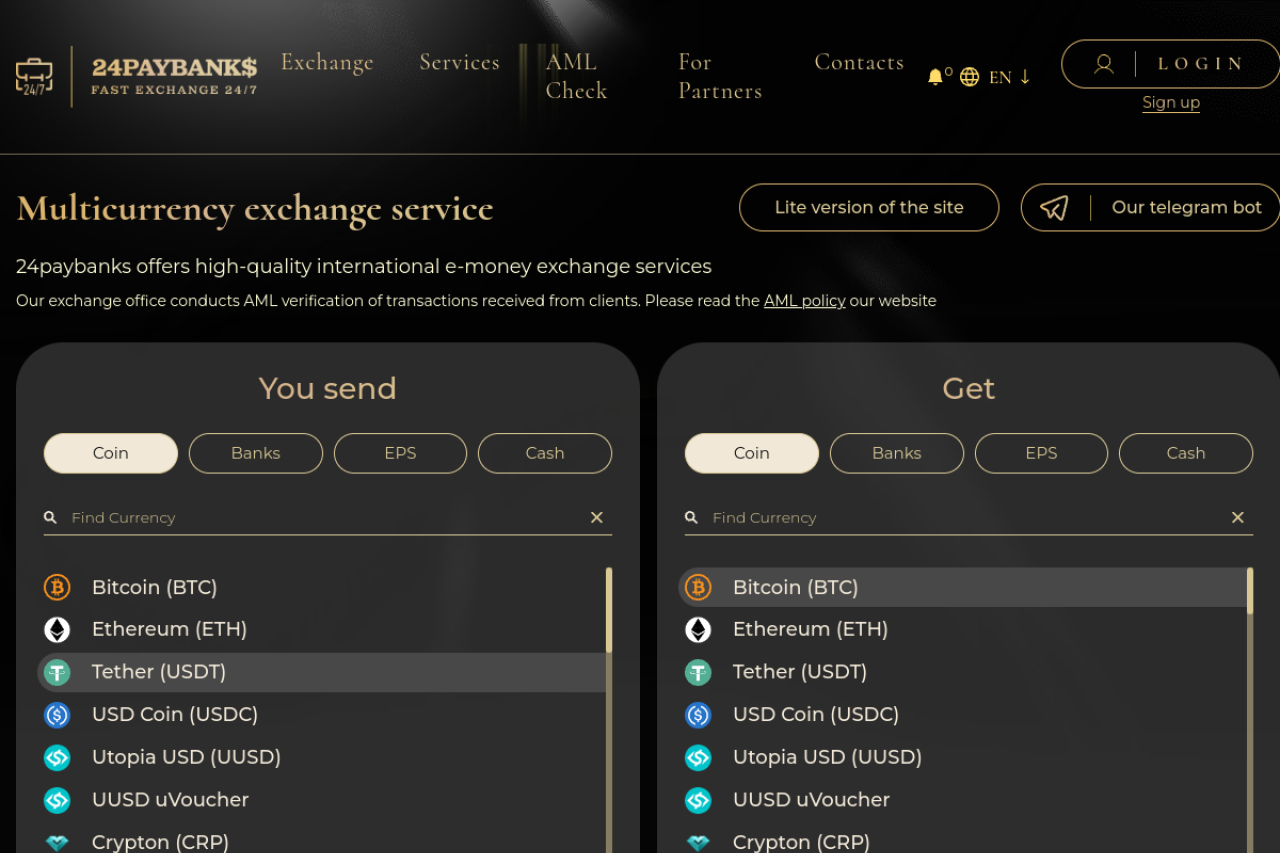Open the notifications bell icon
Viewport: 1280px width, 853px height.
(935, 77)
